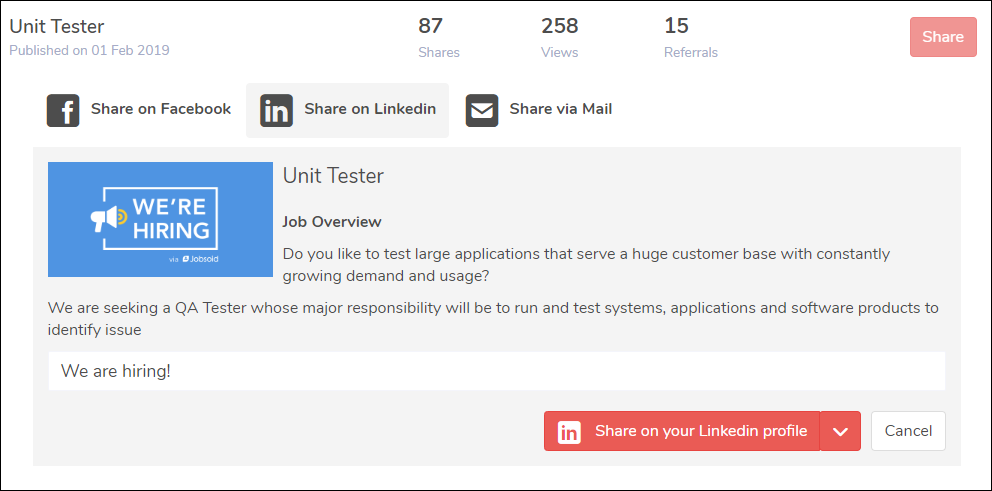Image resolution: width=992 pixels, height=491 pixels.
Task: Cancel the LinkedIn share dialog
Action: 908,431
